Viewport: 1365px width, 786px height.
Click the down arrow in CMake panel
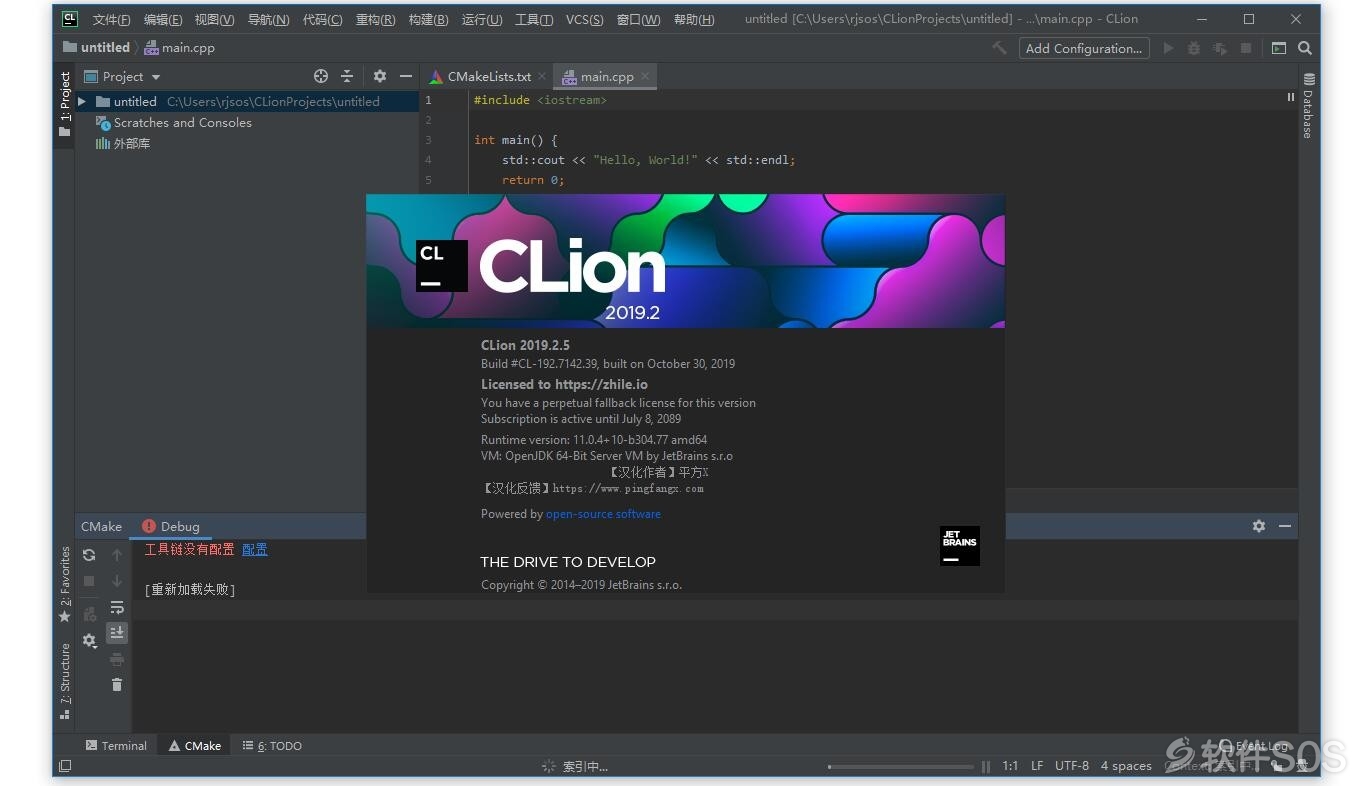click(117, 581)
